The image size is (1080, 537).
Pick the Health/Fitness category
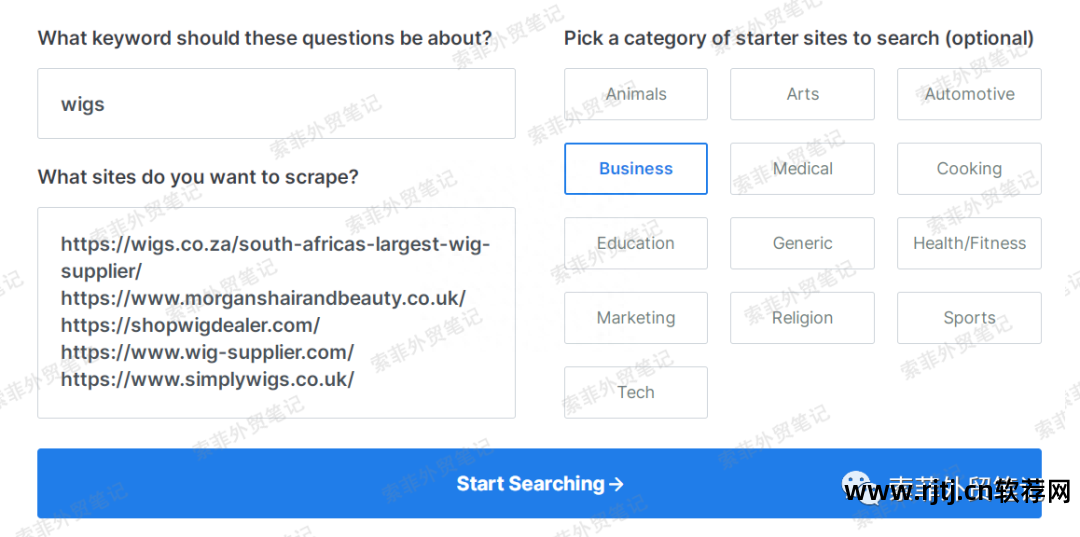[969, 243]
